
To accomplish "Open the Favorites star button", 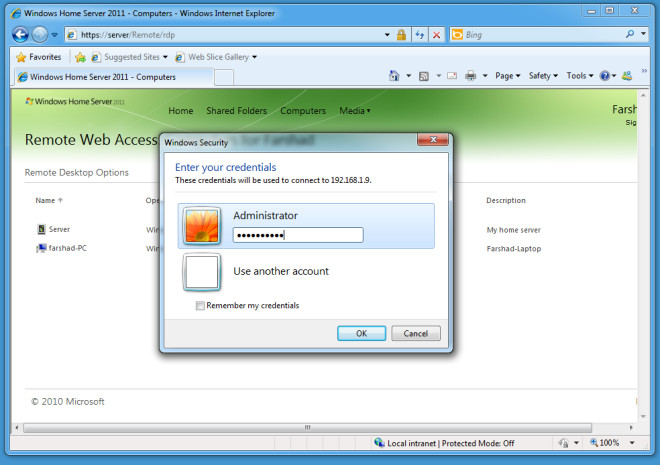I will pos(38,57).
